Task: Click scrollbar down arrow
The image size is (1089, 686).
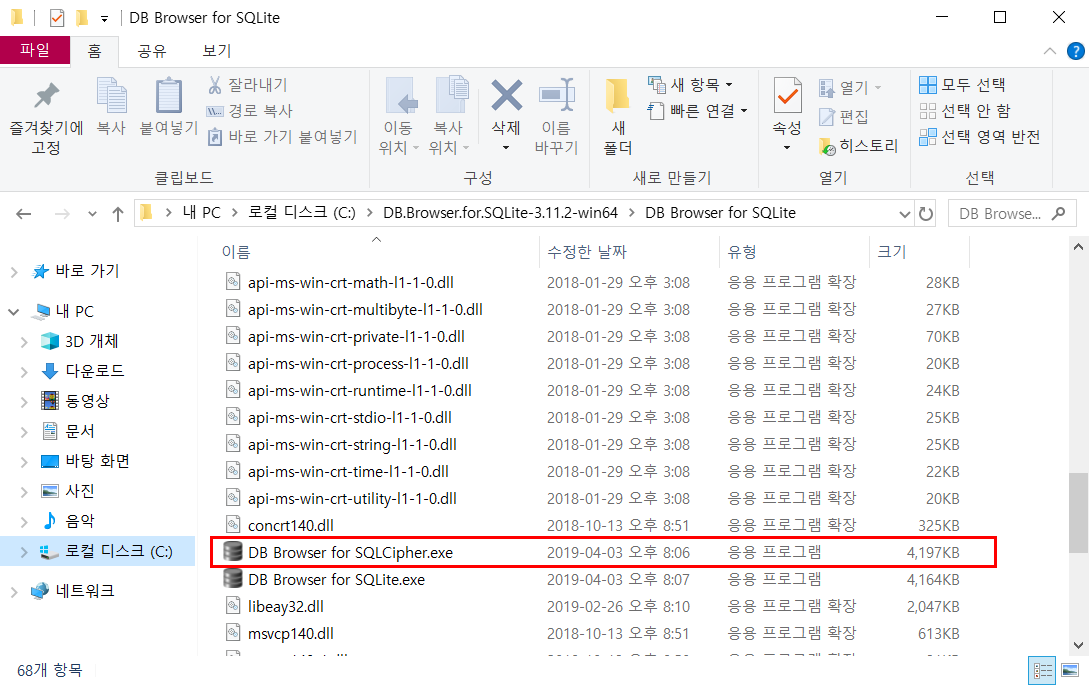Action: [1078, 645]
